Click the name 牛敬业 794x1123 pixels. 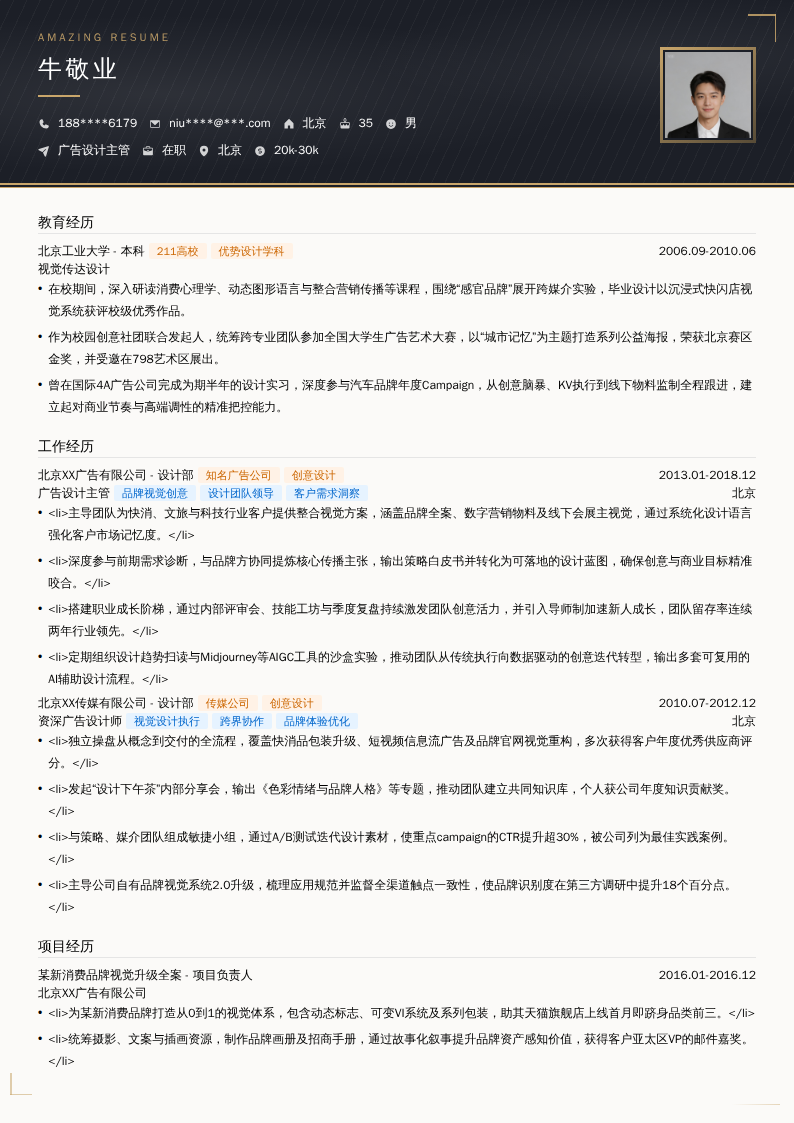coord(77,69)
